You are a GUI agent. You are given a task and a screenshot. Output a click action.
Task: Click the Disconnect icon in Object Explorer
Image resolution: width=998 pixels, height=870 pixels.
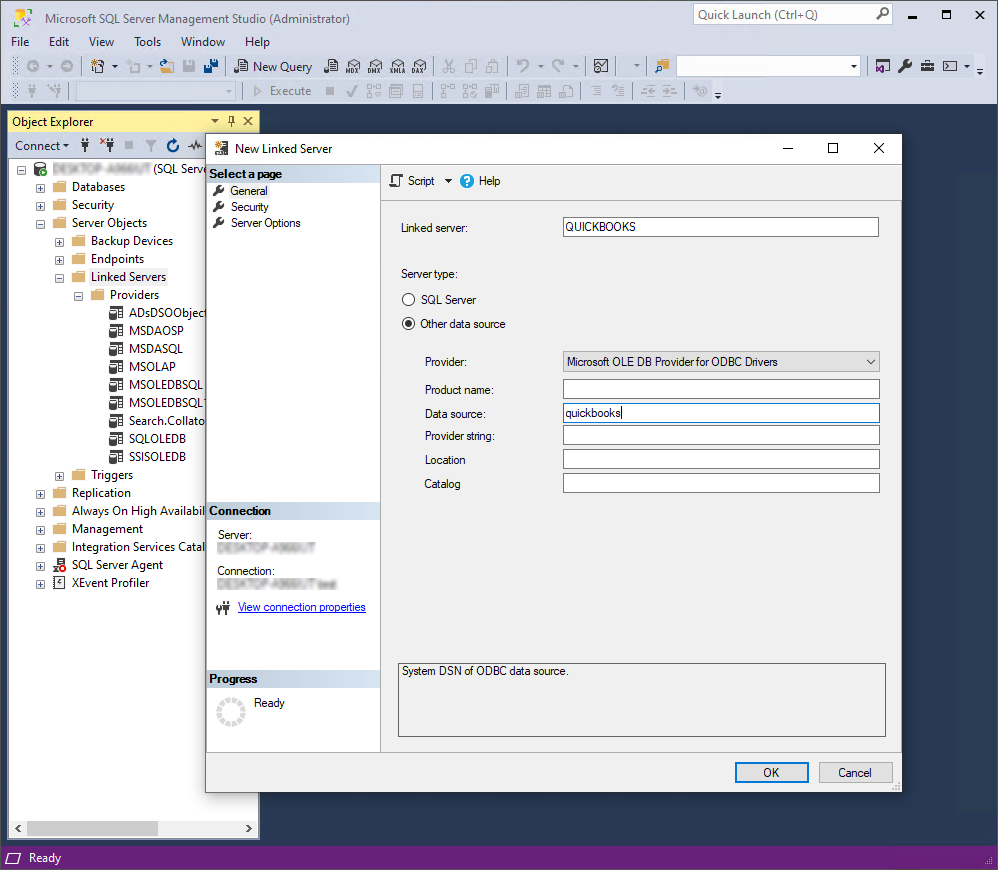[x=108, y=145]
